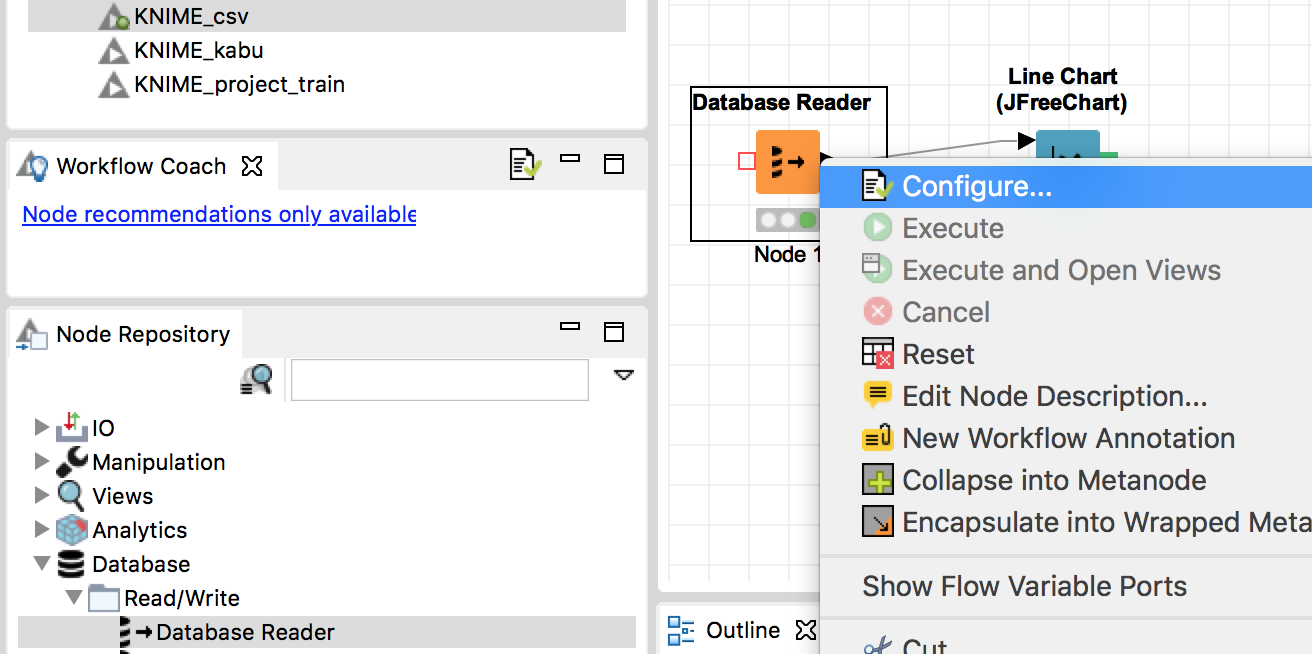This screenshot has height=654, width=1312.
Task: Click Node Repository tab icon
Action: [32, 334]
